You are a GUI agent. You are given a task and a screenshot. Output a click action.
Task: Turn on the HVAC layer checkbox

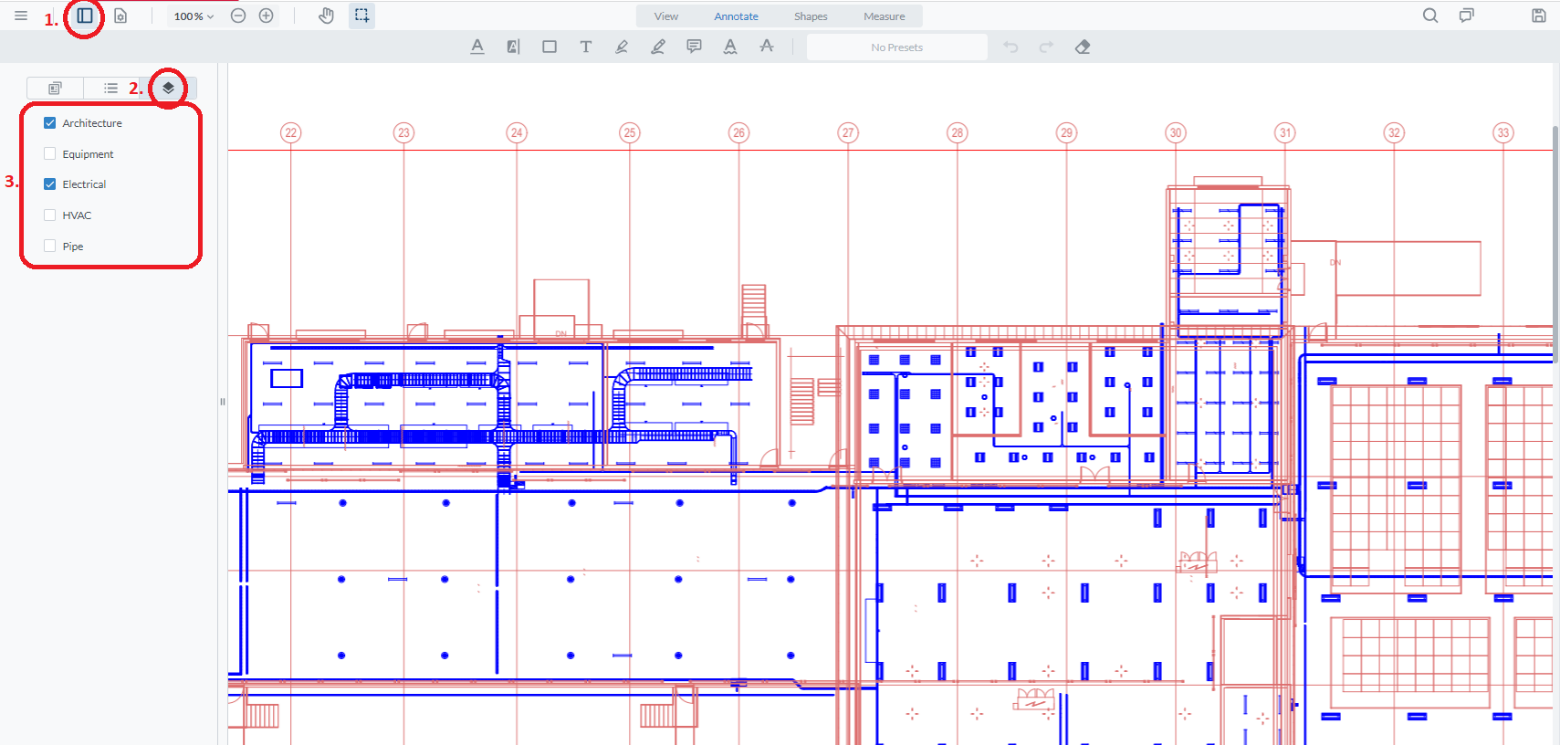pos(50,215)
